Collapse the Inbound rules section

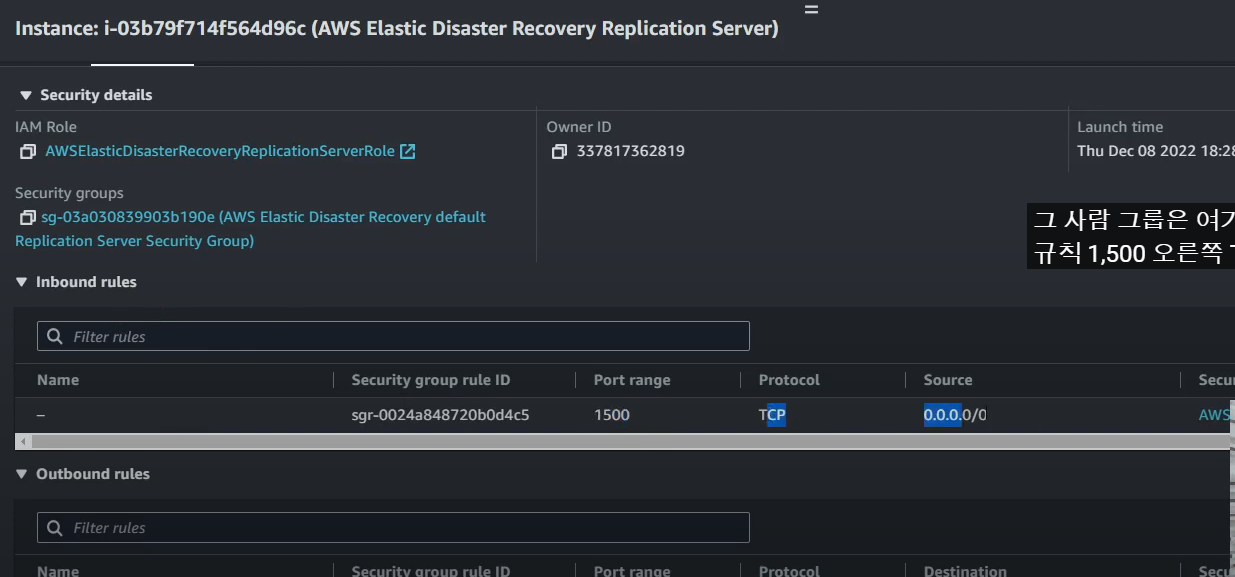point(22,283)
